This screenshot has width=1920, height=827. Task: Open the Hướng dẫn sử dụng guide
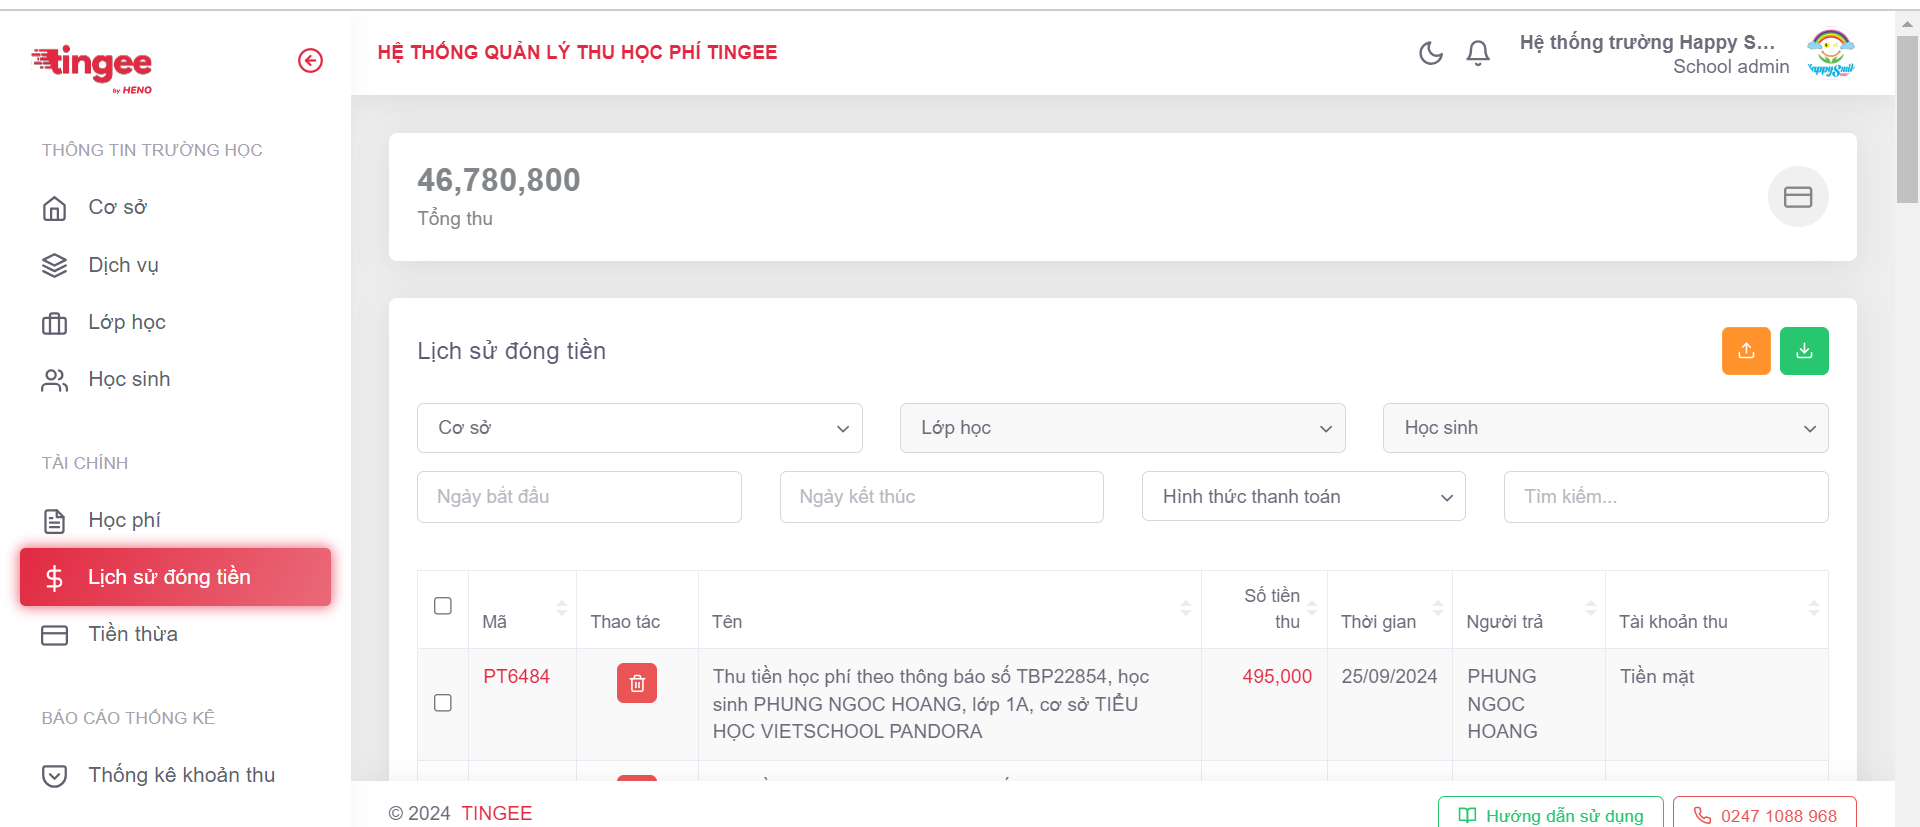1550,814
